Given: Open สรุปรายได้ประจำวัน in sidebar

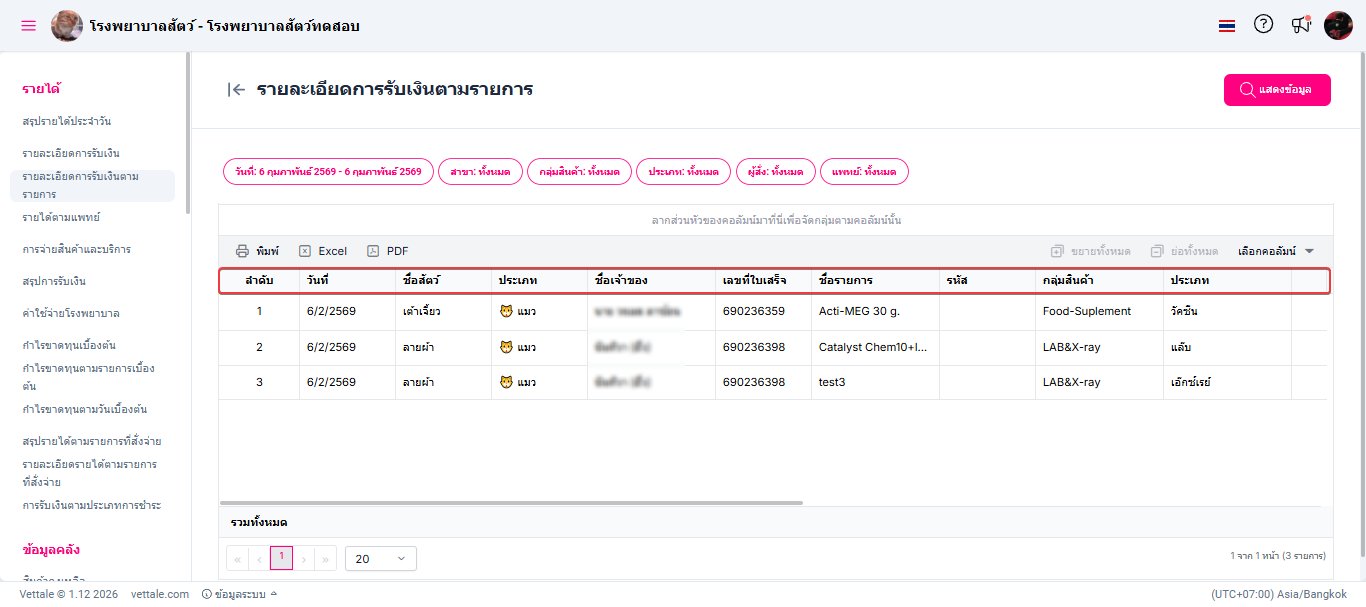Looking at the screenshot, I should click(x=67, y=121).
